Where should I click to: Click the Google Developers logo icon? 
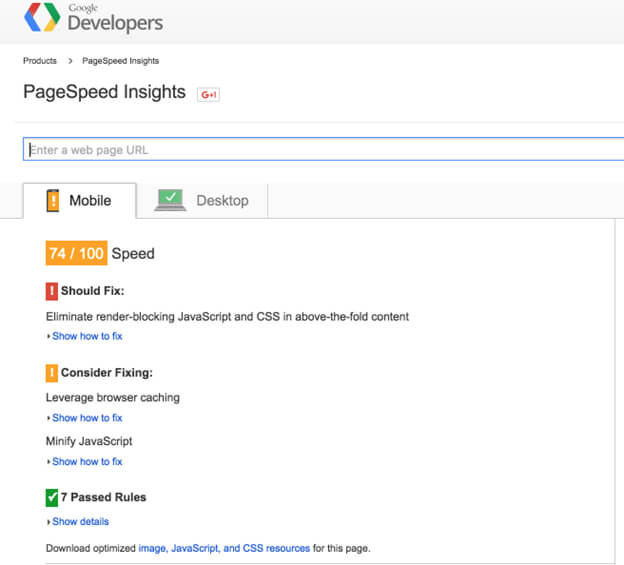(x=42, y=17)
